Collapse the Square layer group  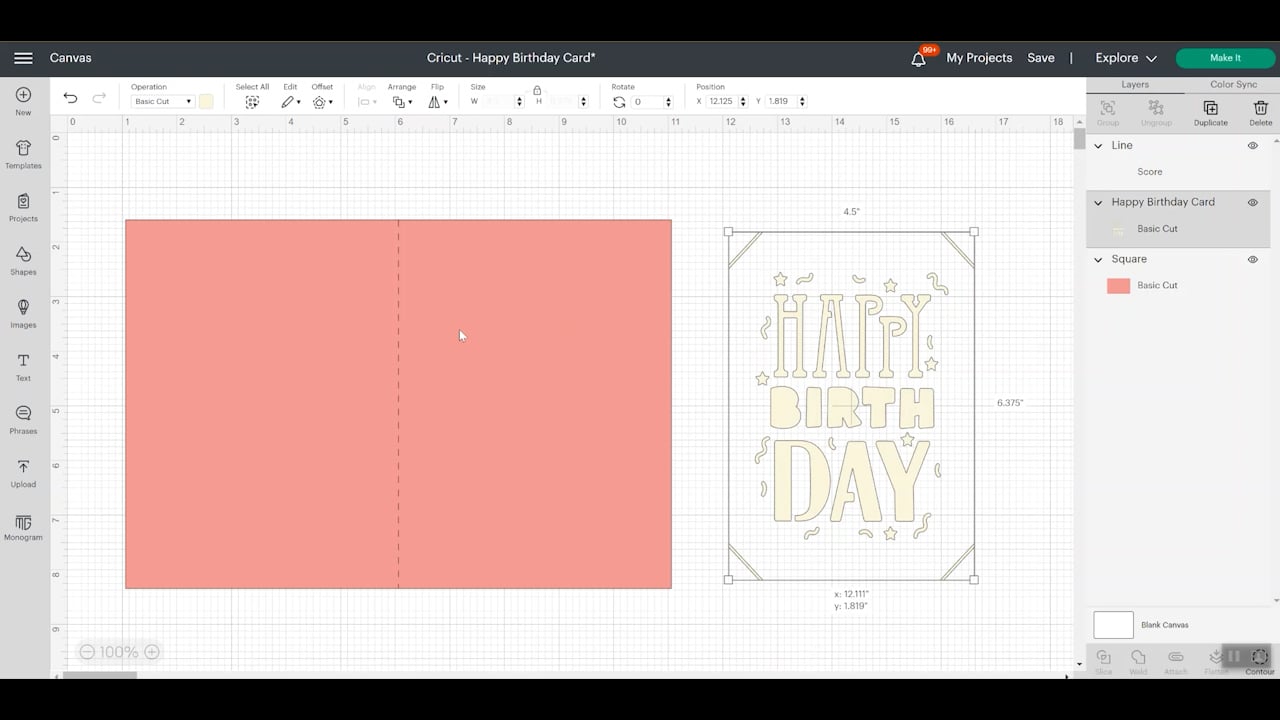pos(1098,259)
